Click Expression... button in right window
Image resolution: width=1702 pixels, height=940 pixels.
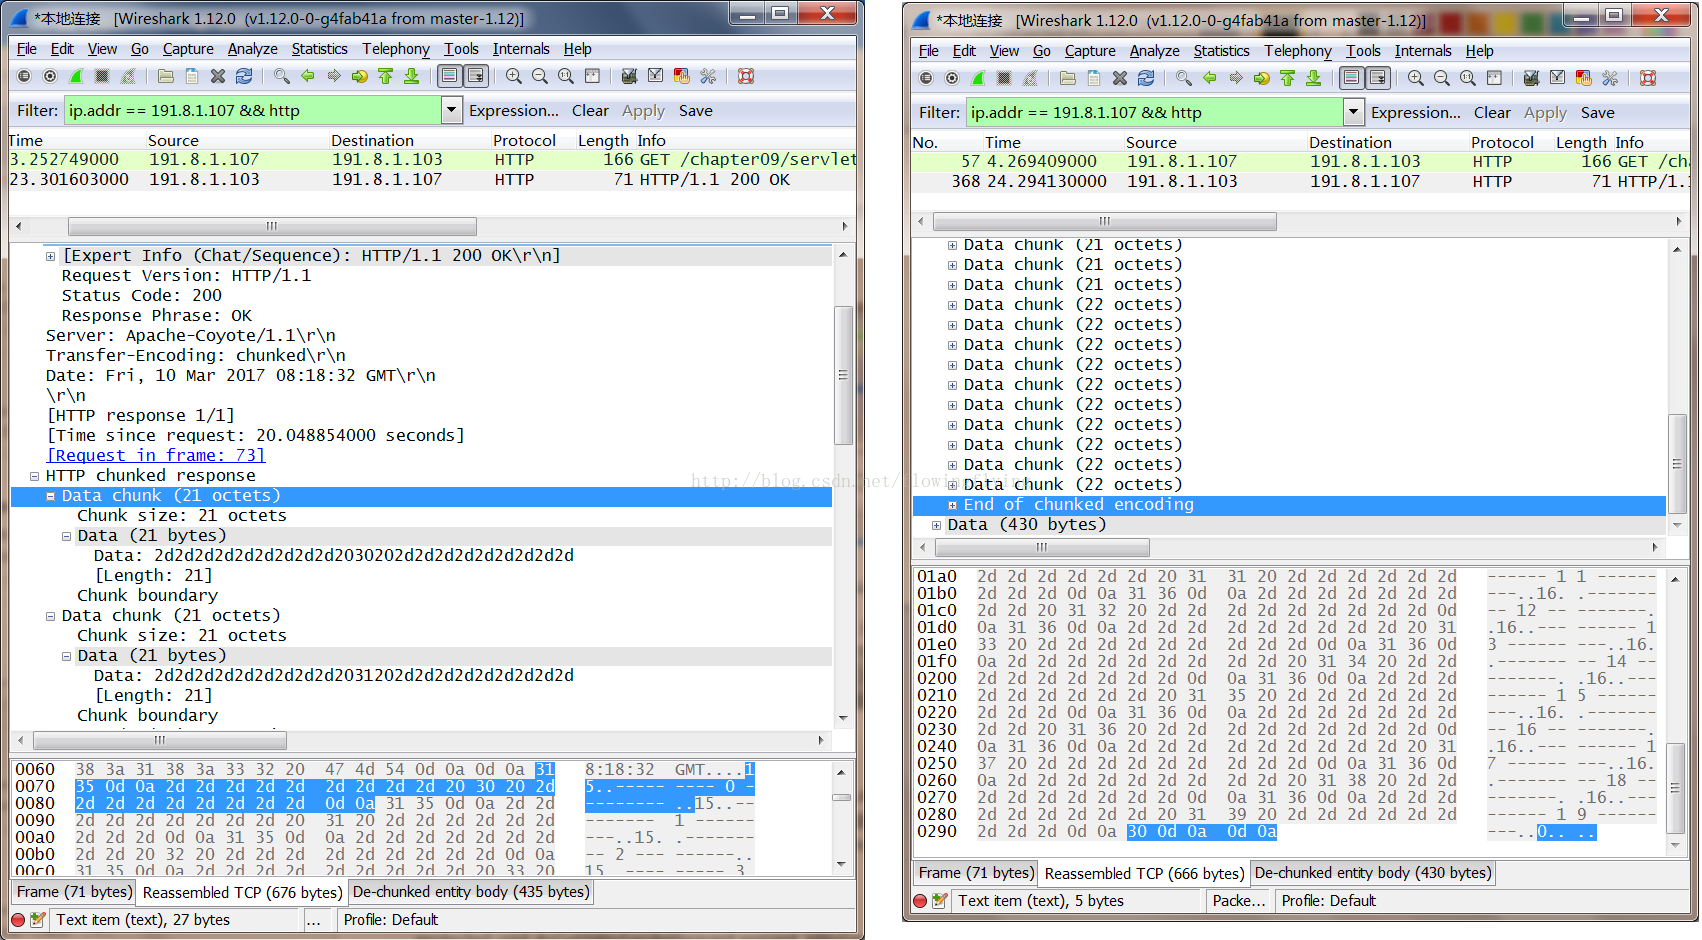[x=1415, y=113]
